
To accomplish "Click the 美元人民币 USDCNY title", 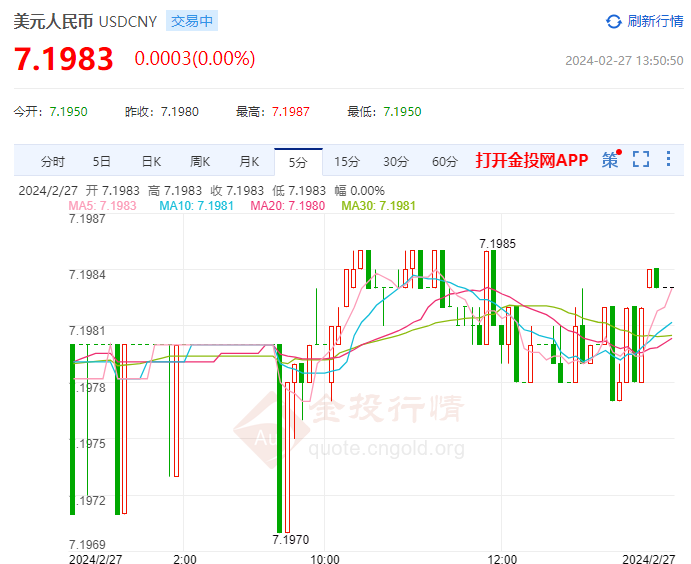I will point(85,22).
